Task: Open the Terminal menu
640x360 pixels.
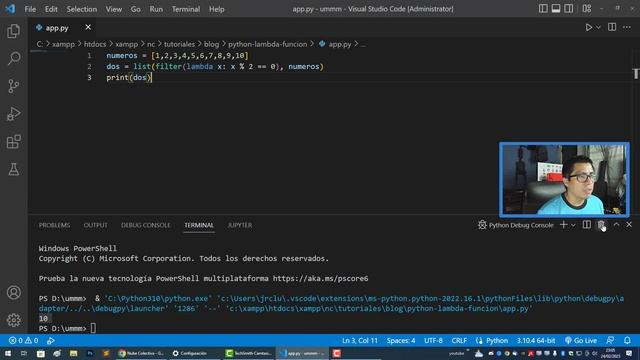Action: click(186, 9)
